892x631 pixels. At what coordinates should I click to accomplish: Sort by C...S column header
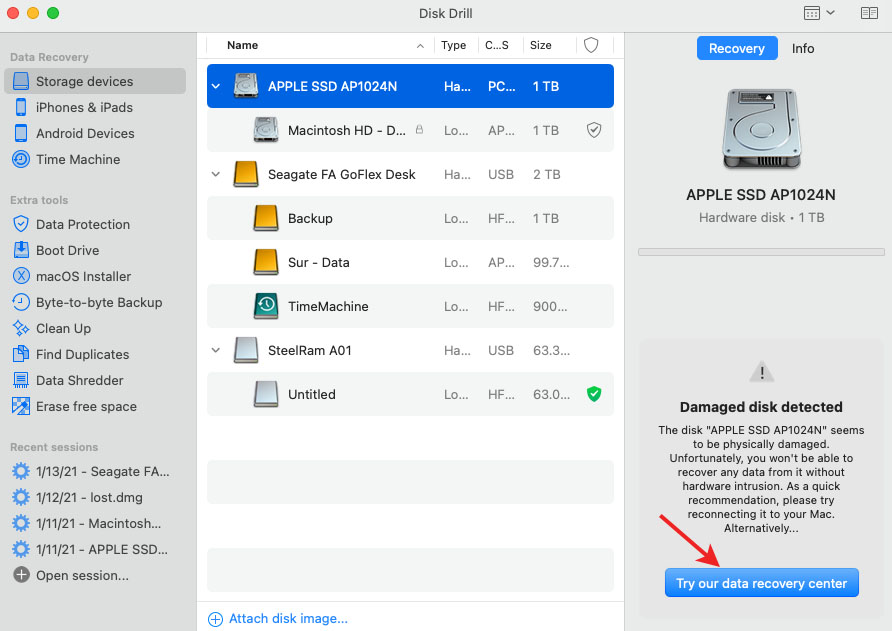(x=497, y=45)
